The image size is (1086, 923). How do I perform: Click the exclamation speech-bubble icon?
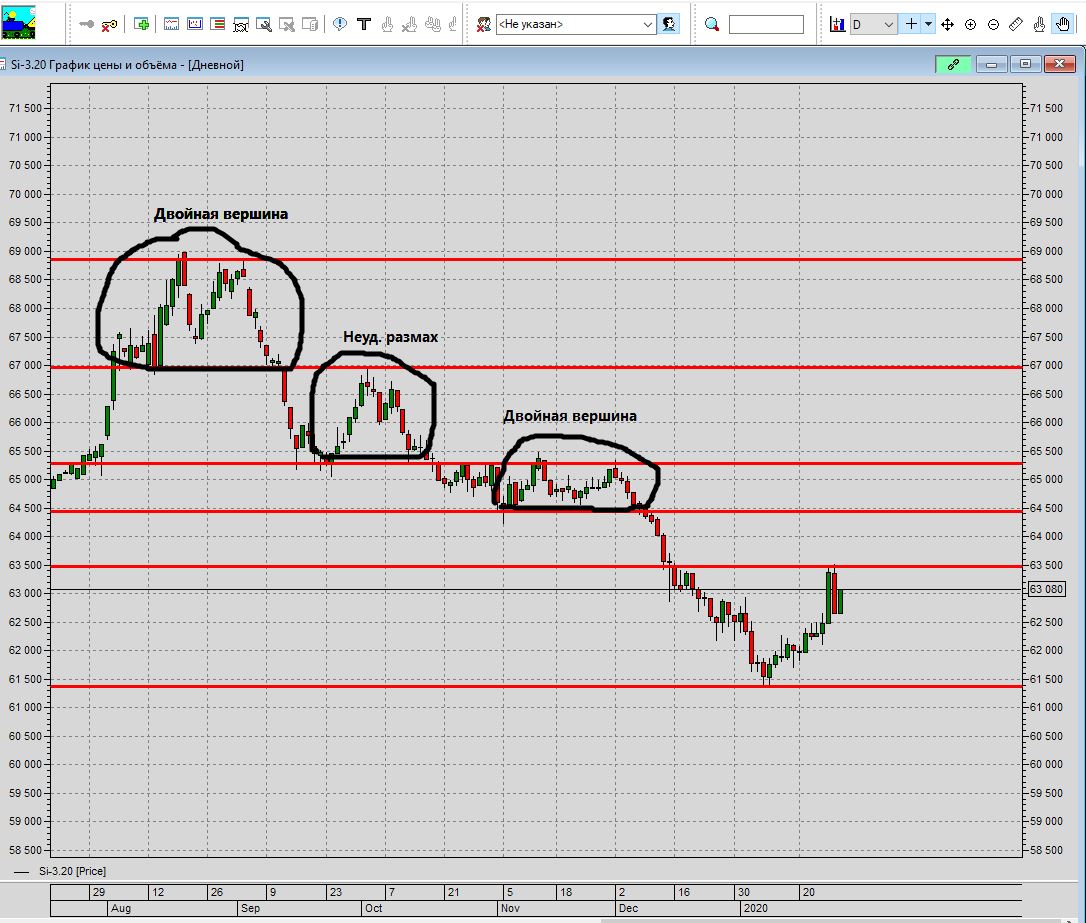pos(339,24)
